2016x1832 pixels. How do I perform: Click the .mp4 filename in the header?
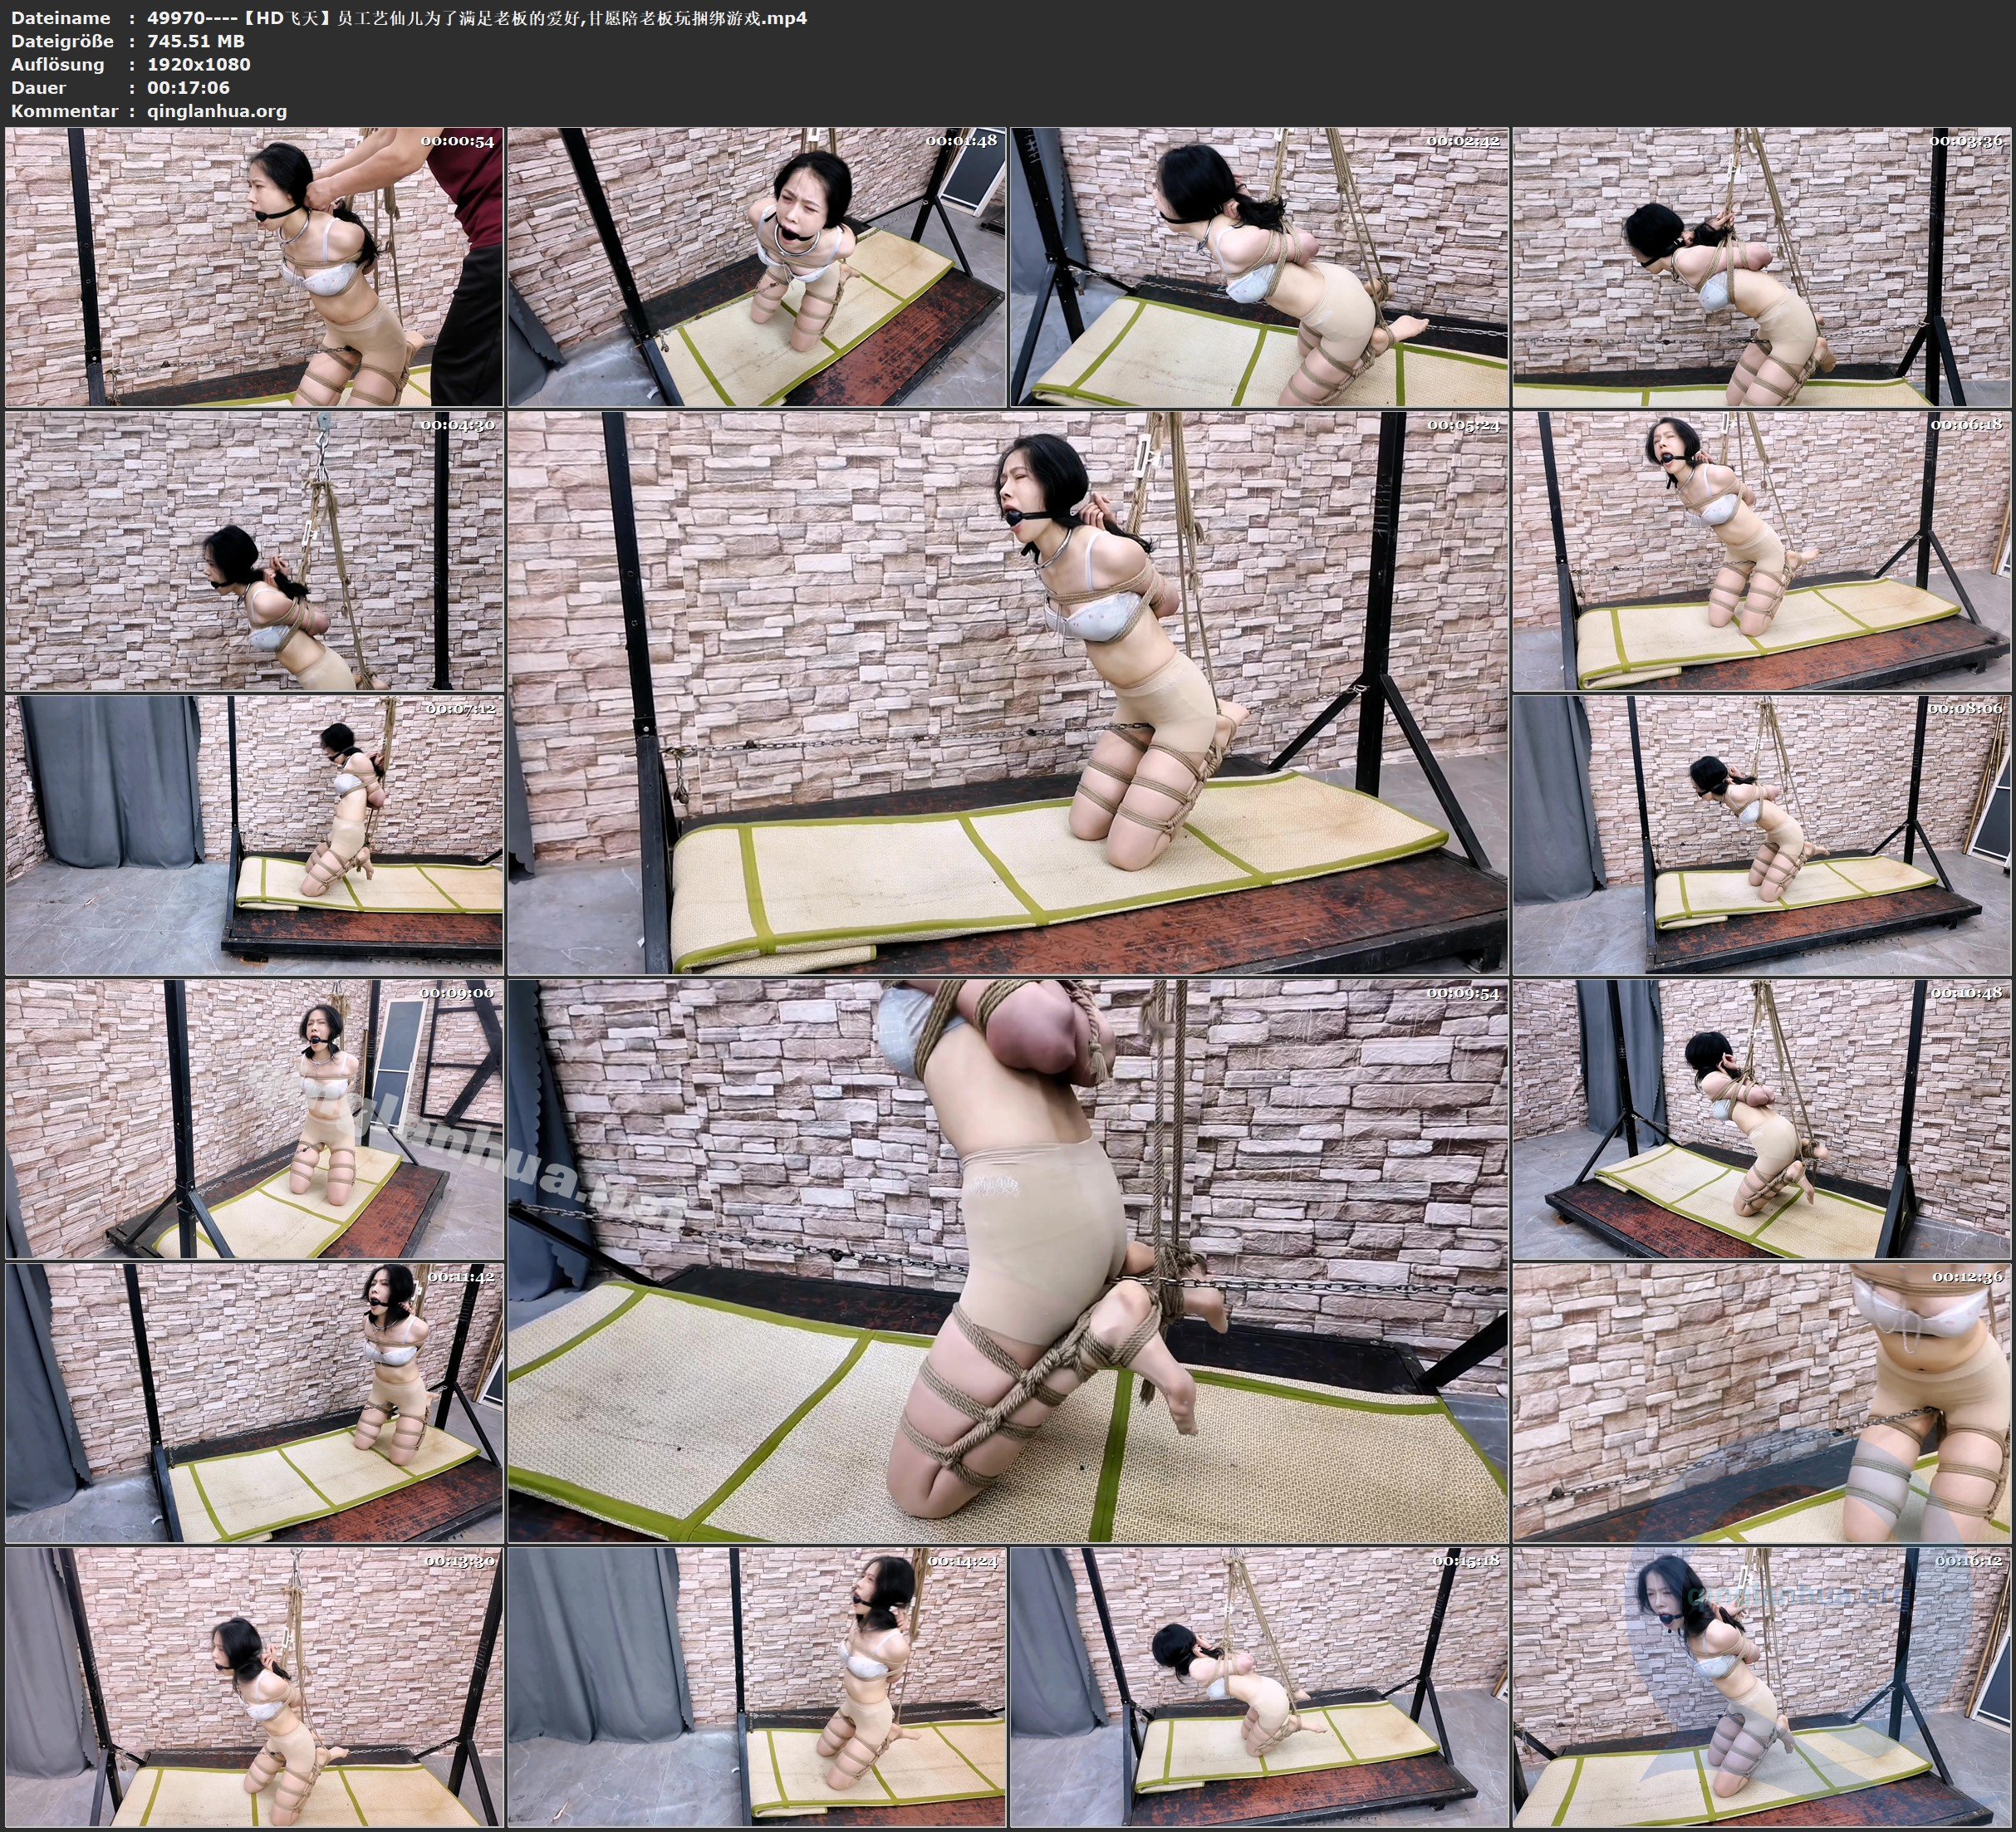[477, 18]
